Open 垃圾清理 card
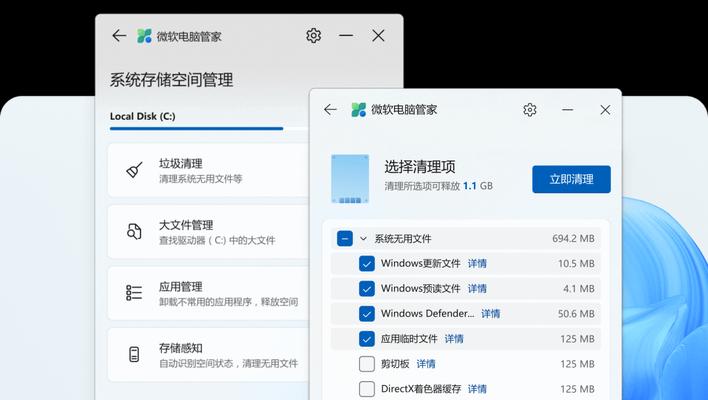This screenshot has width=708, height=400. [x=209, y=170]
